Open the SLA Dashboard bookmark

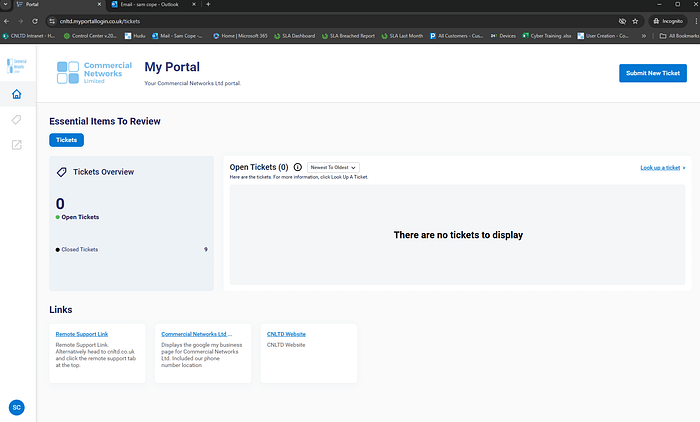coord(295,36)
